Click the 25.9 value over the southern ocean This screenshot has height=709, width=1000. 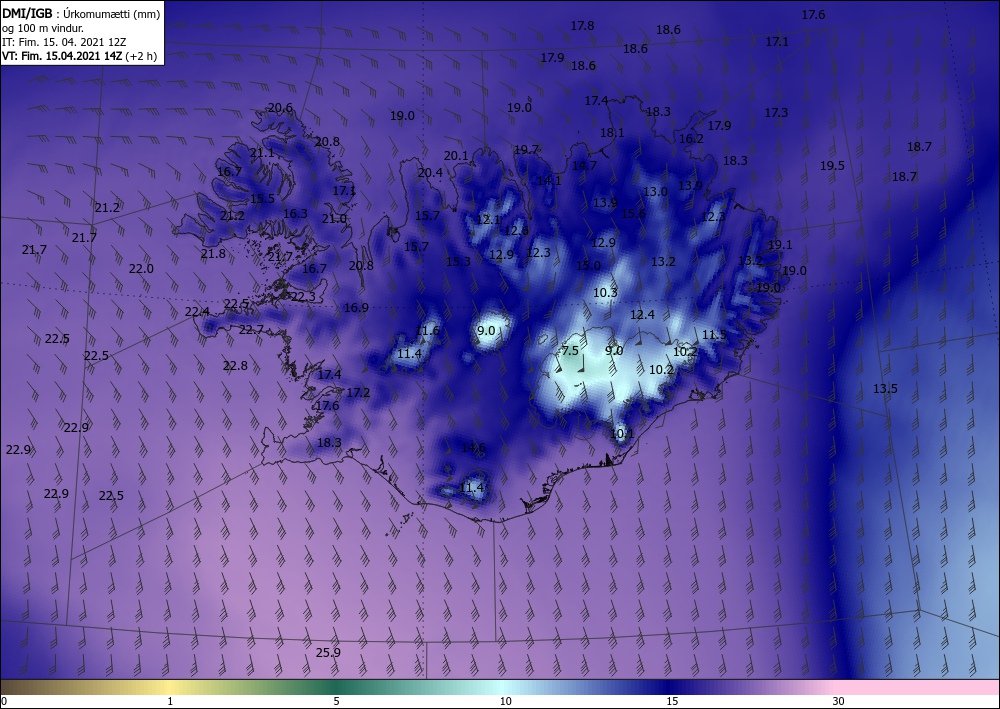pyautogui.click(x=328, y=652)
